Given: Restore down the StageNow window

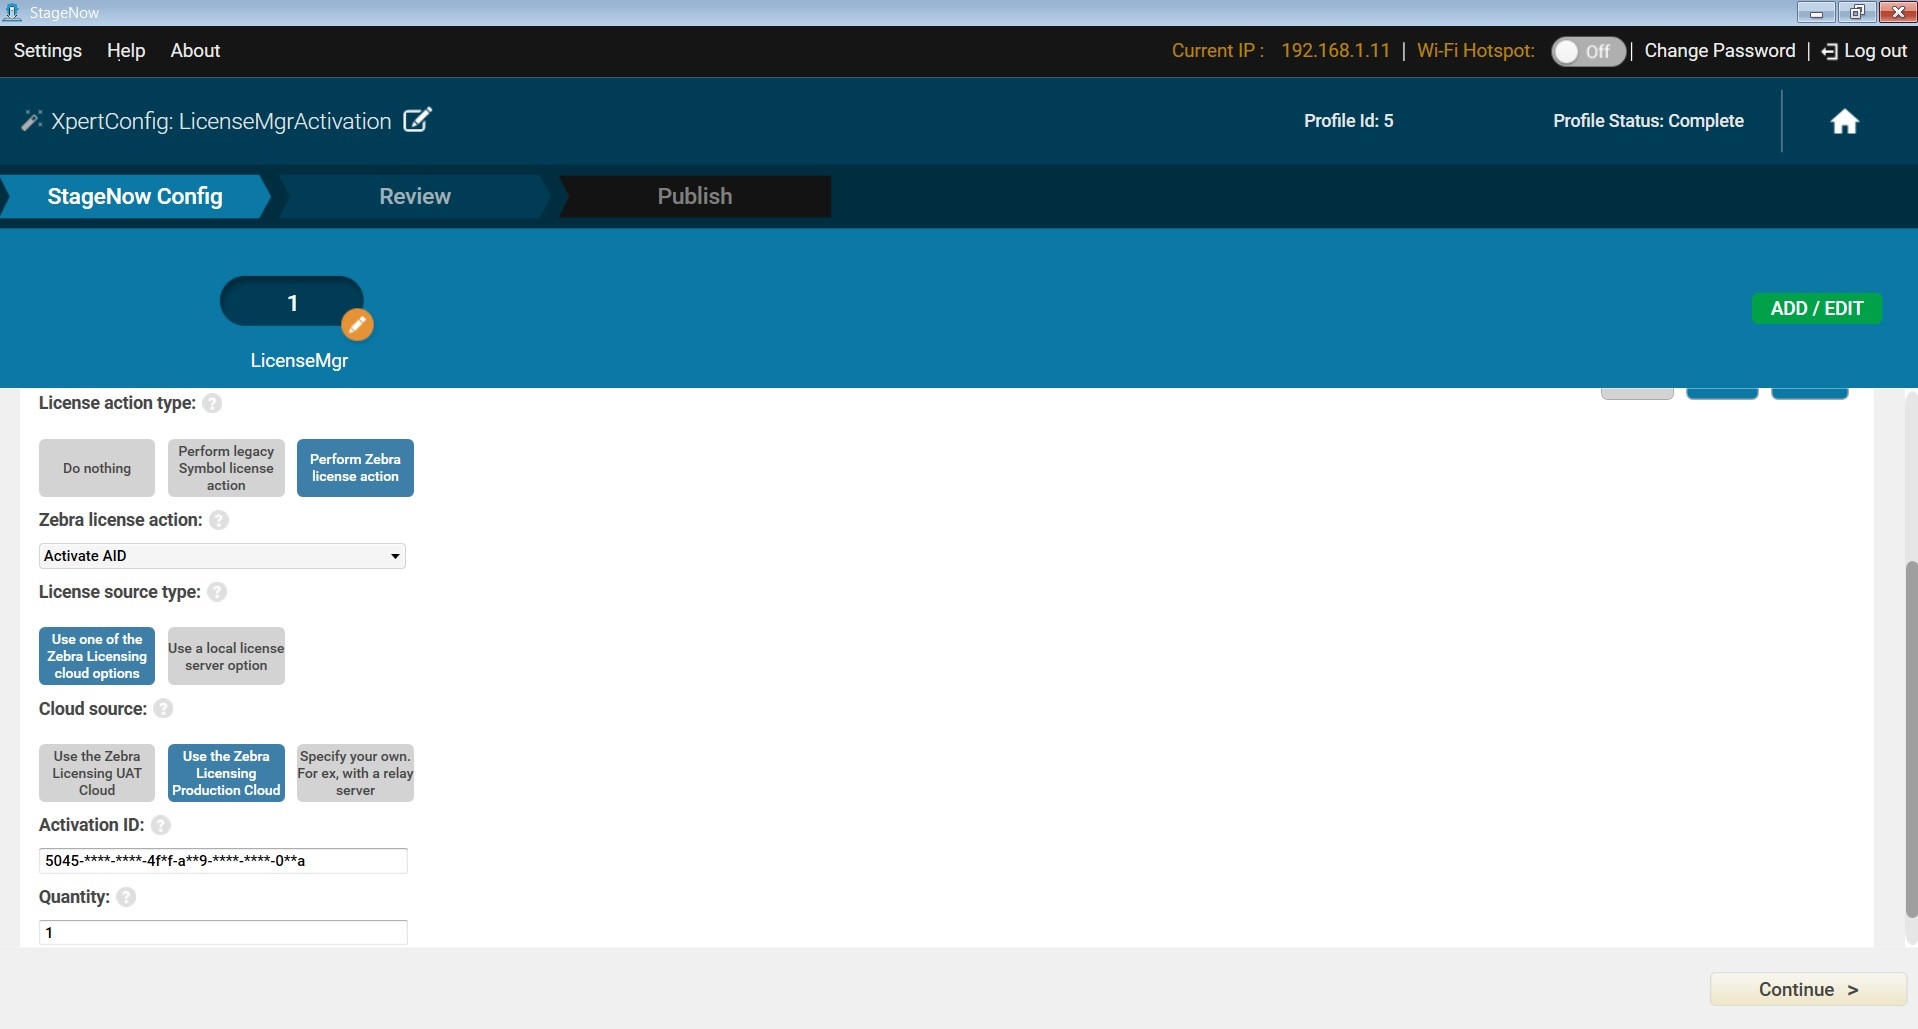Looking at the screenshot, I should tap(1856, 12).
